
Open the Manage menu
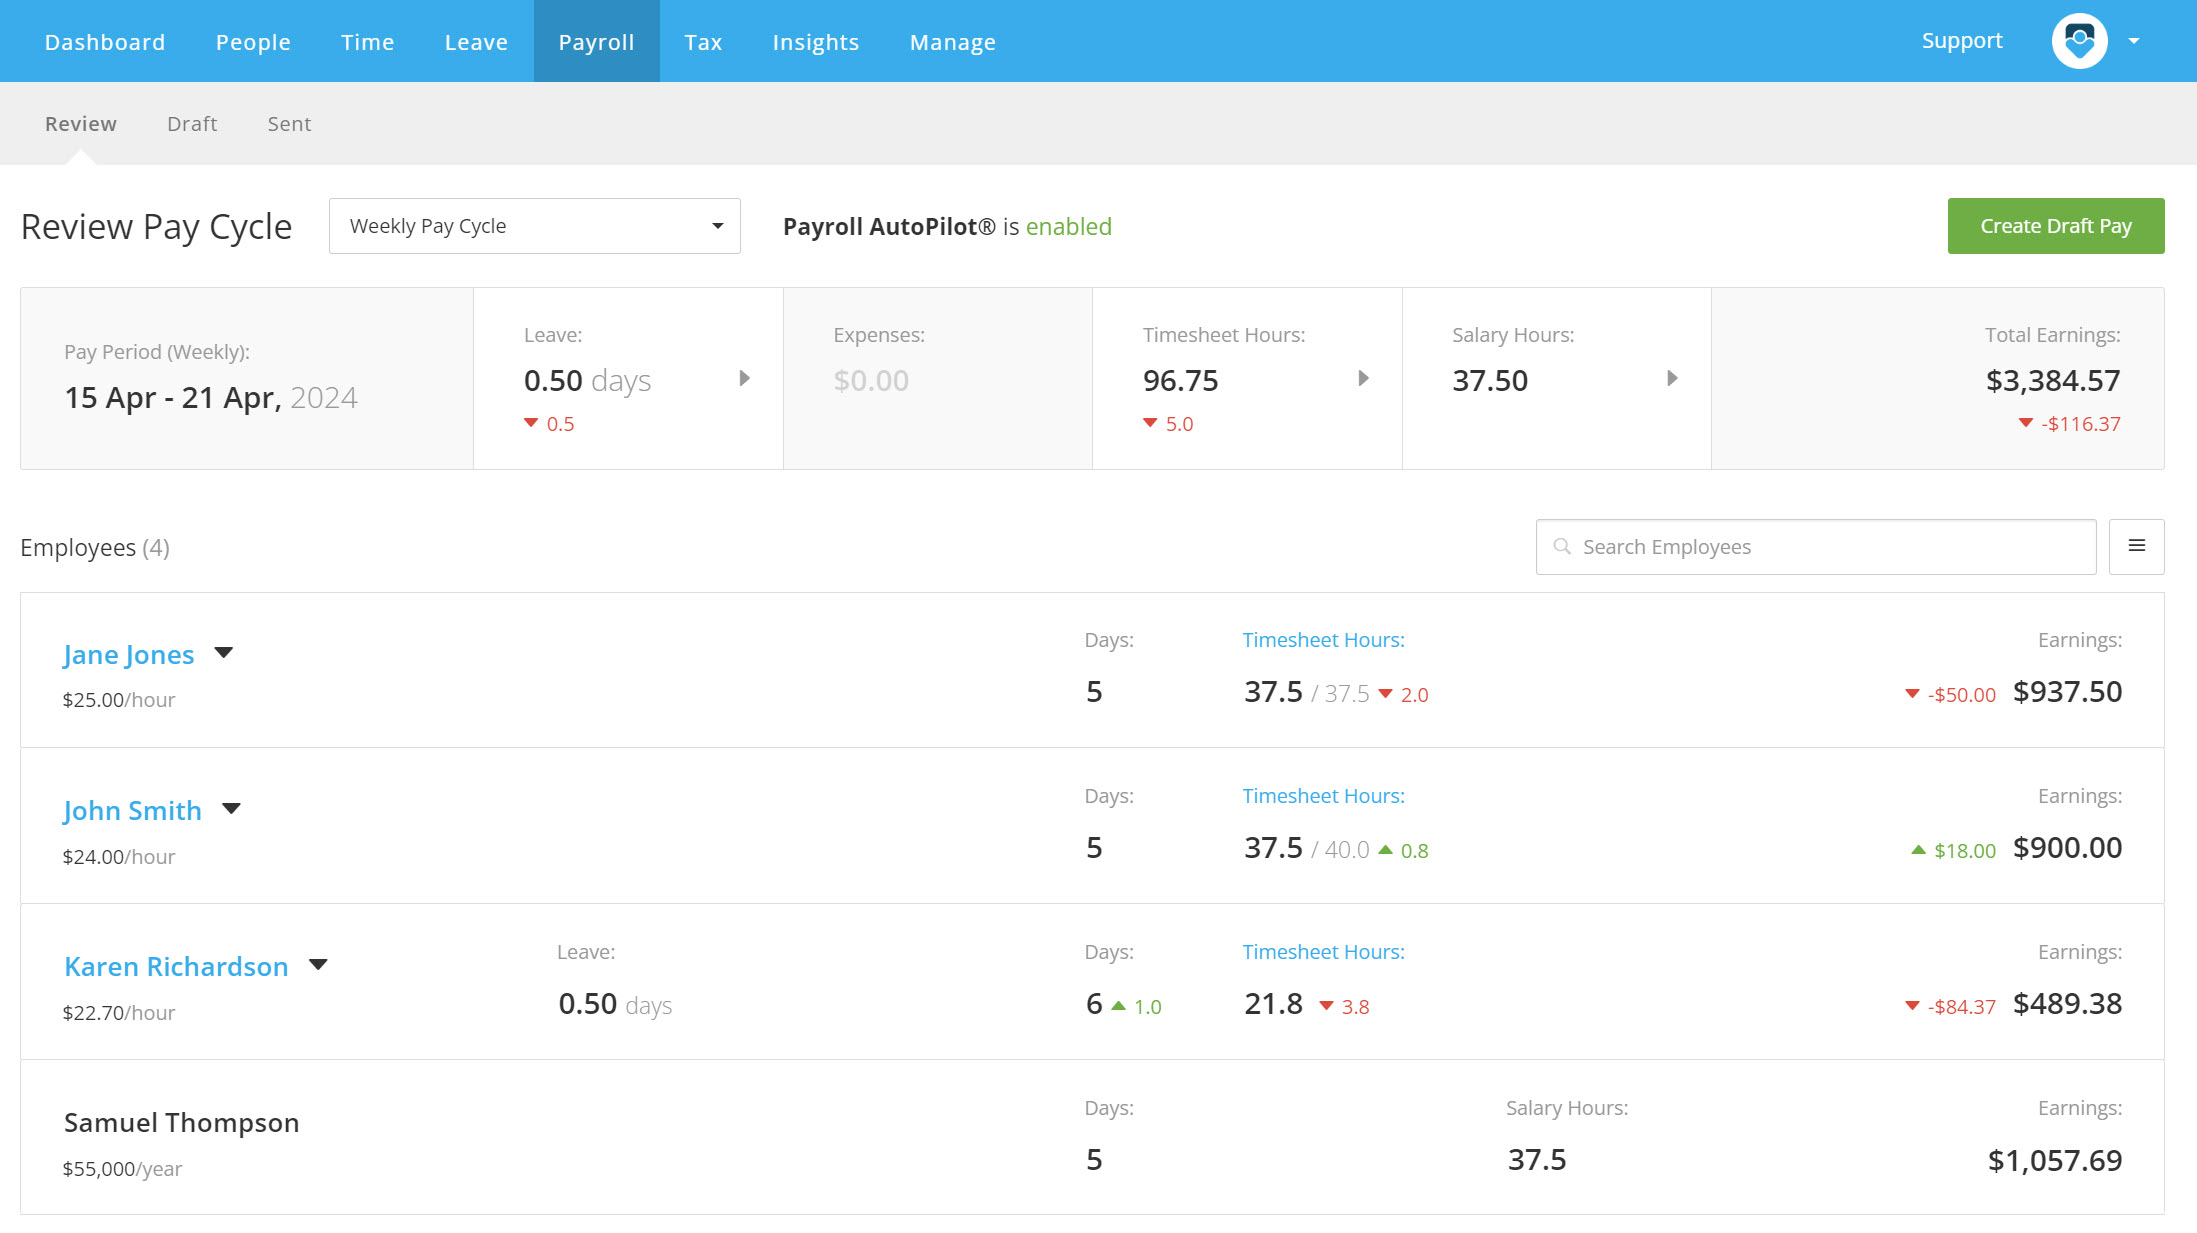click(x=952, y=42)
